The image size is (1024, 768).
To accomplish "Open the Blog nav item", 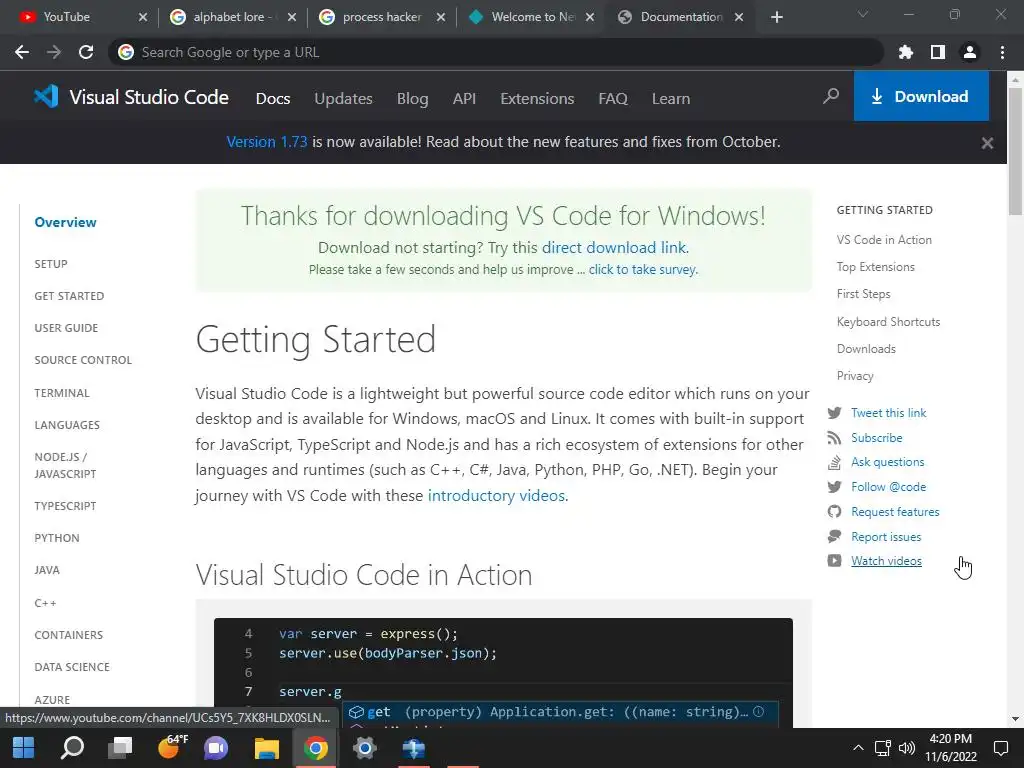I will [413, 99].
